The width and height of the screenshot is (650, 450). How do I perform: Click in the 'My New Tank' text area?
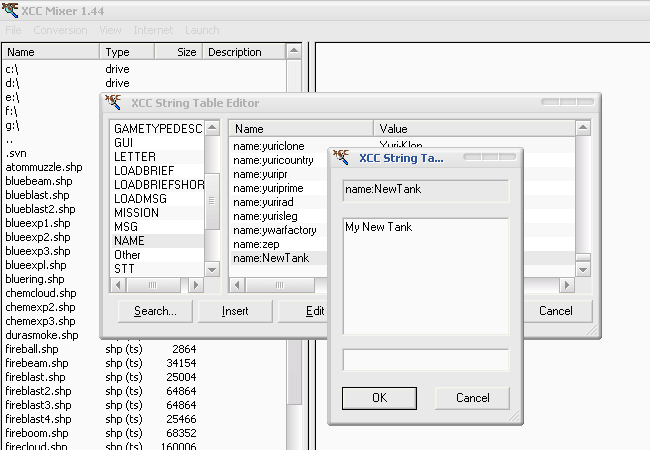(425, 275)
